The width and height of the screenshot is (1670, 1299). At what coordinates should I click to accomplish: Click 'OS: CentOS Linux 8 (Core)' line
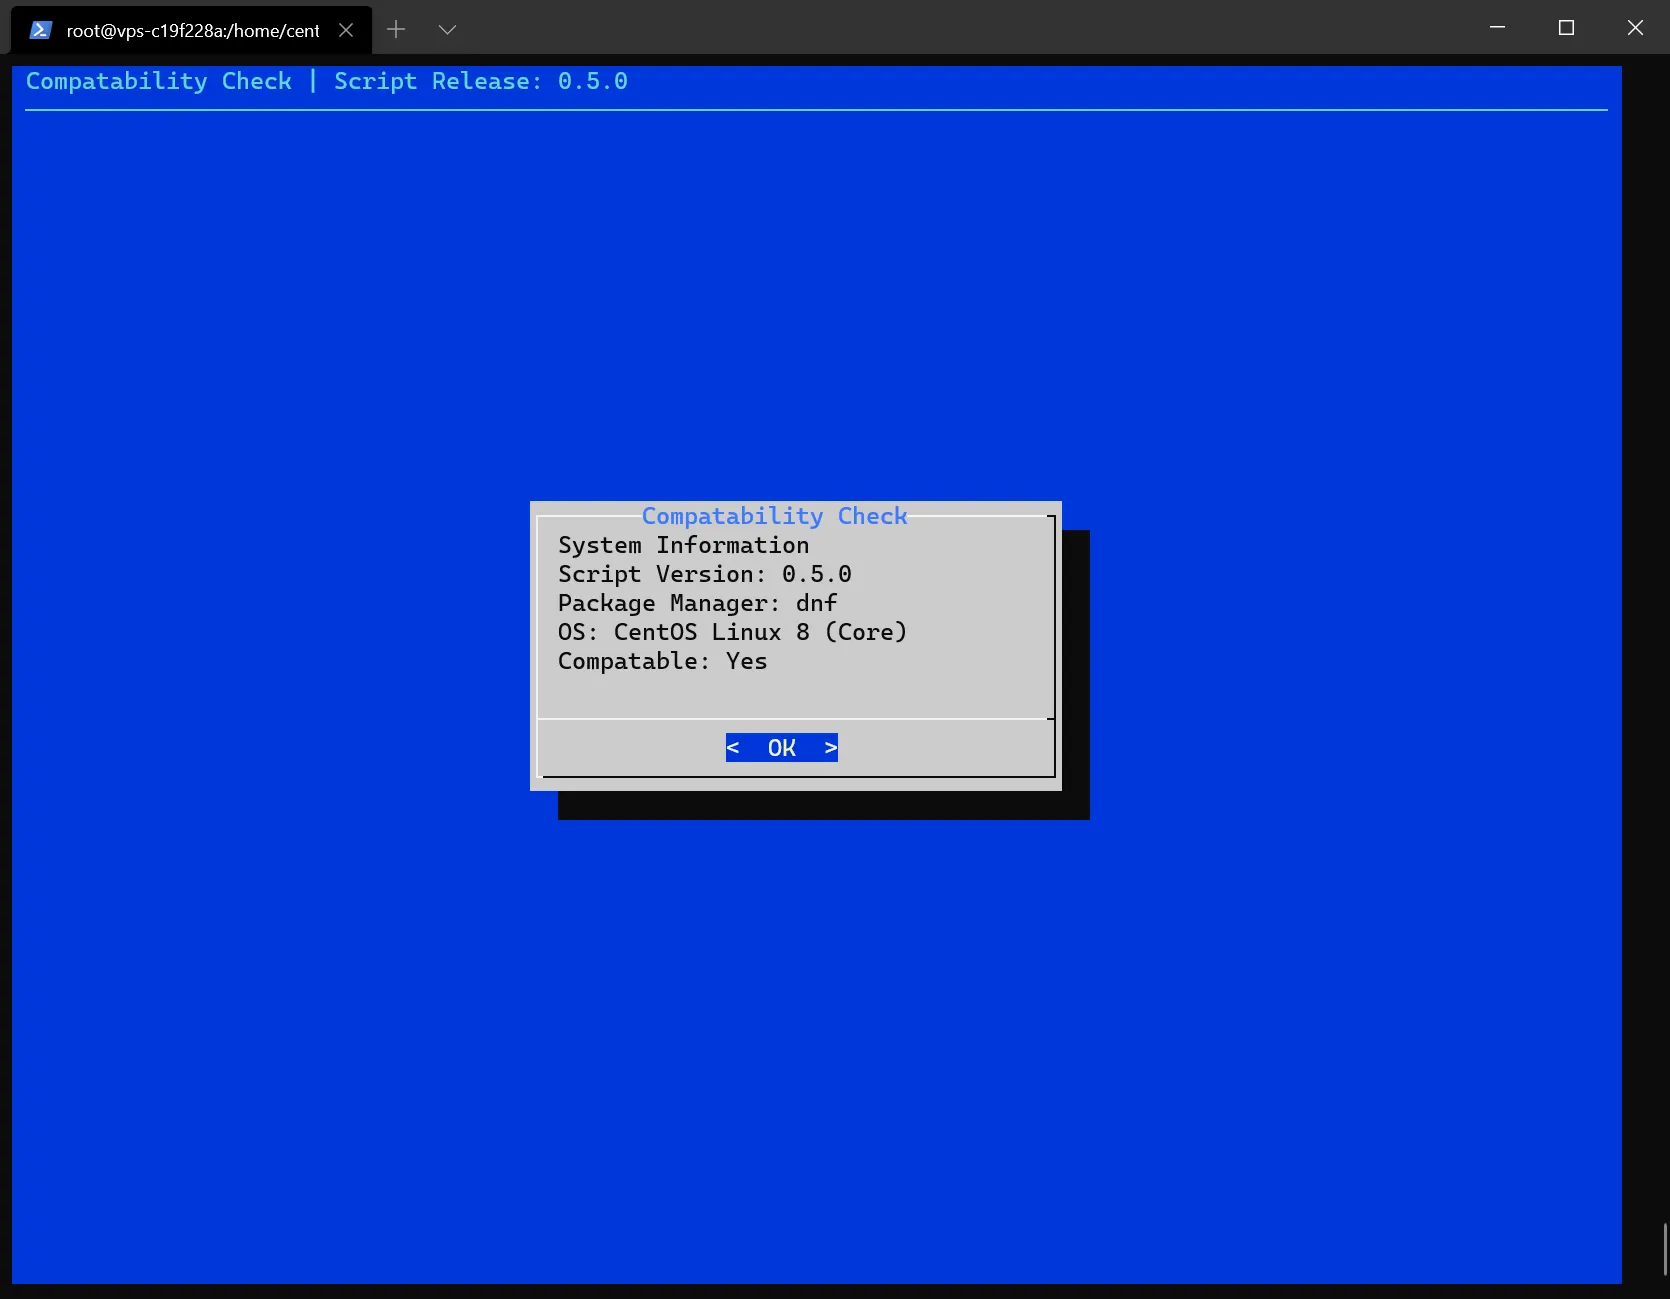(x=732, y=632)
